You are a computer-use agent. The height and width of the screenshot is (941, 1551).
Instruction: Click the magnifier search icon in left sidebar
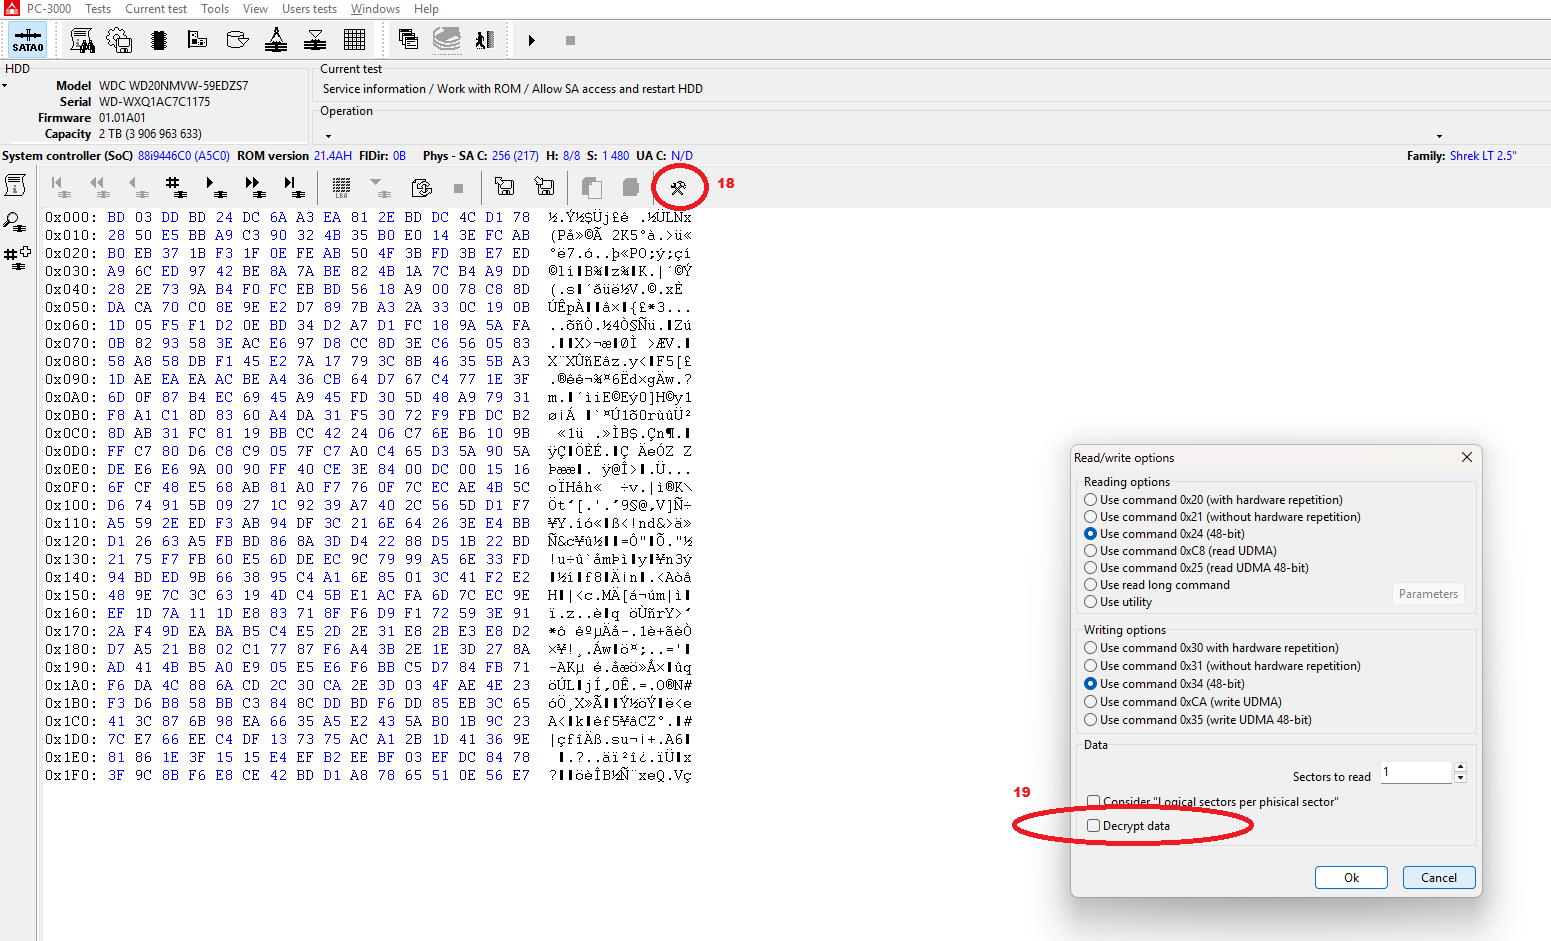pyautogui.click(x=15, y=222)
